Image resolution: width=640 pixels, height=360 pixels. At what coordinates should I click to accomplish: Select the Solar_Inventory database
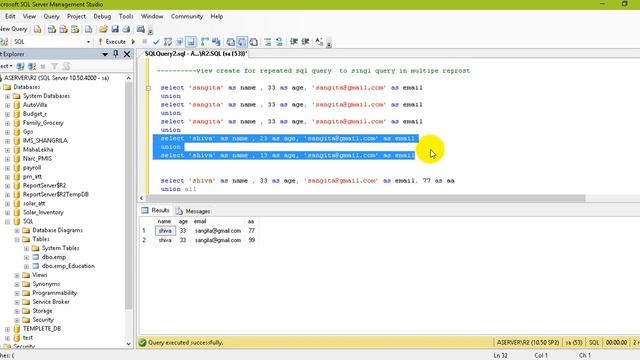pos(43,212)
